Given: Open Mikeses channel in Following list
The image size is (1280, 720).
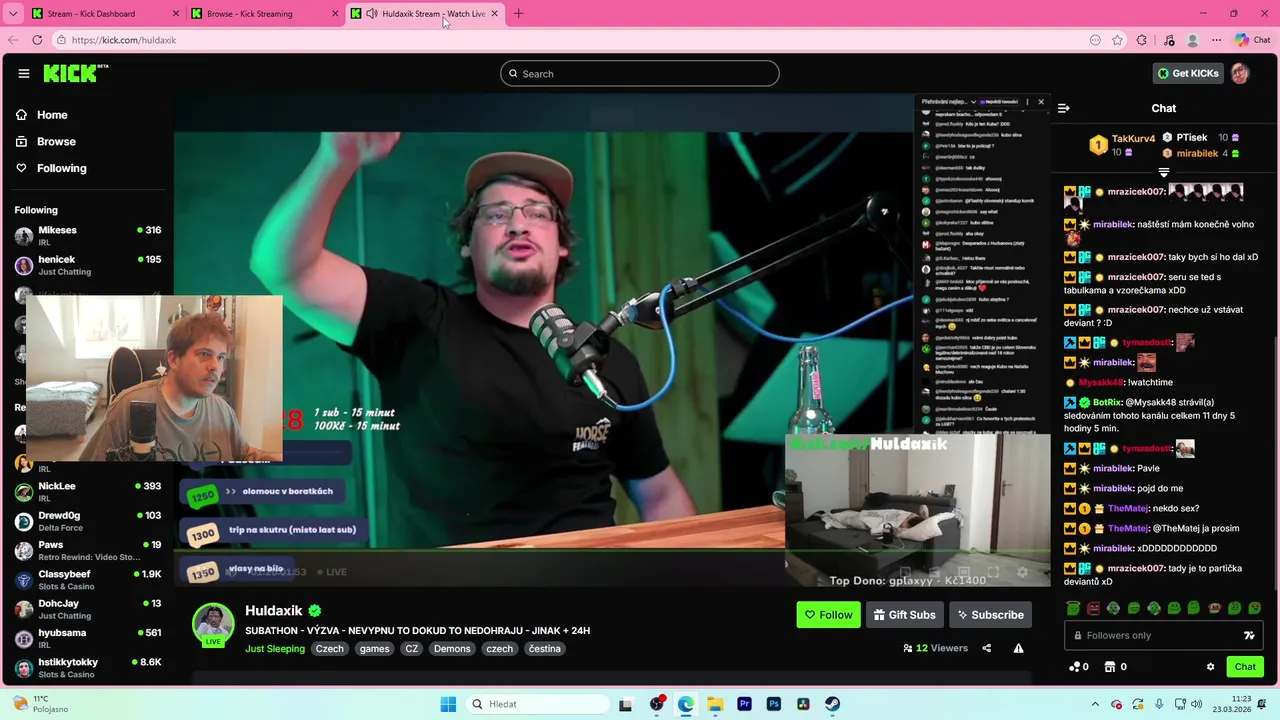Looking at the screenshot, I should (88, 236).
